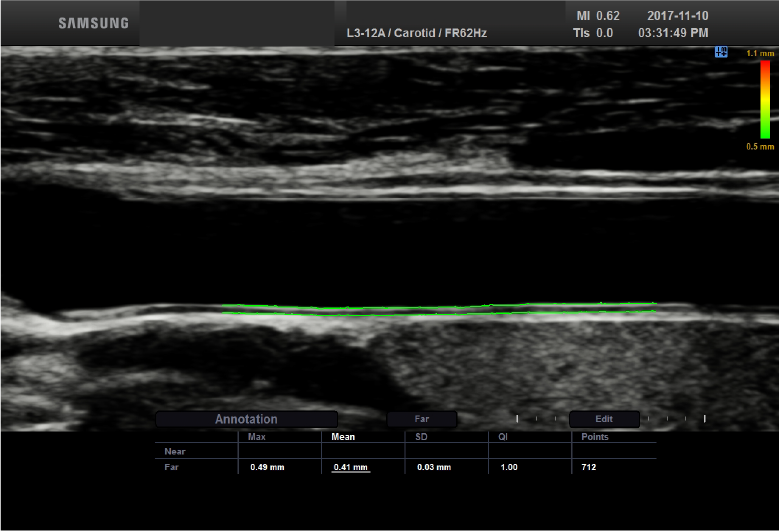The height and width of the screenshot is (531, 780).
Task: Select the Max column header
Action: pos(258,437)
